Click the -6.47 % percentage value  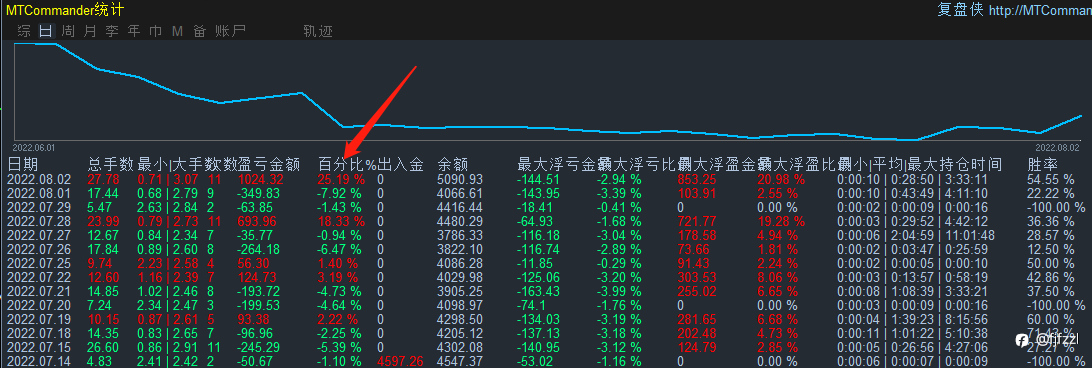[340, 250]
